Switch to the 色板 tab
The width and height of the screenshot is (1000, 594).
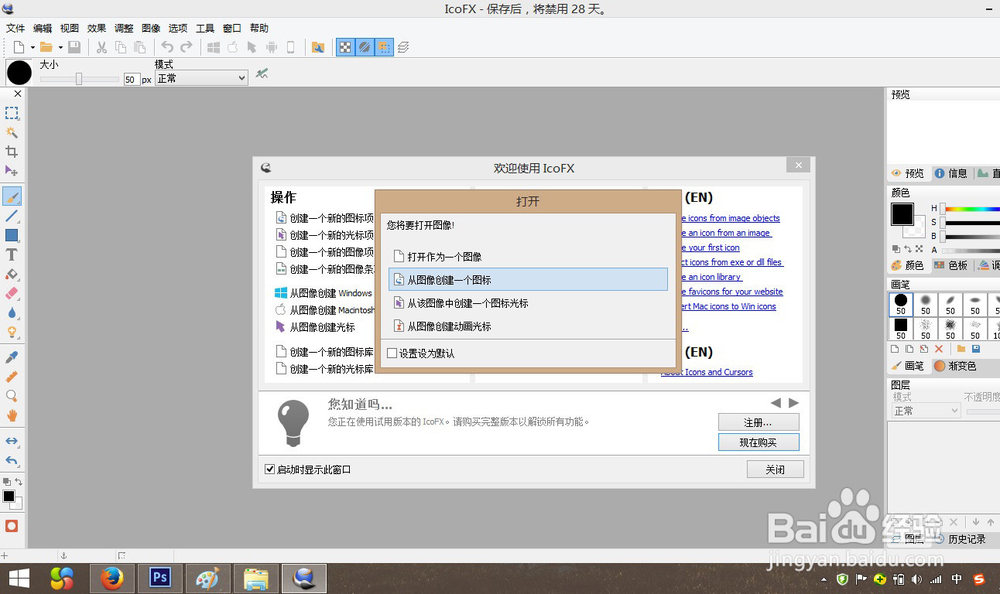tap(951, 265)
